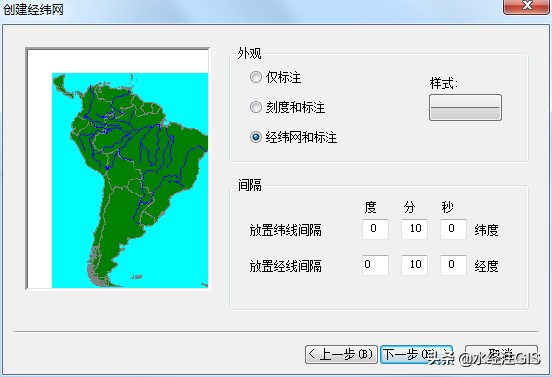Cancel the wizard with 取消
552x377 pixels.
(x=501, y=354)
